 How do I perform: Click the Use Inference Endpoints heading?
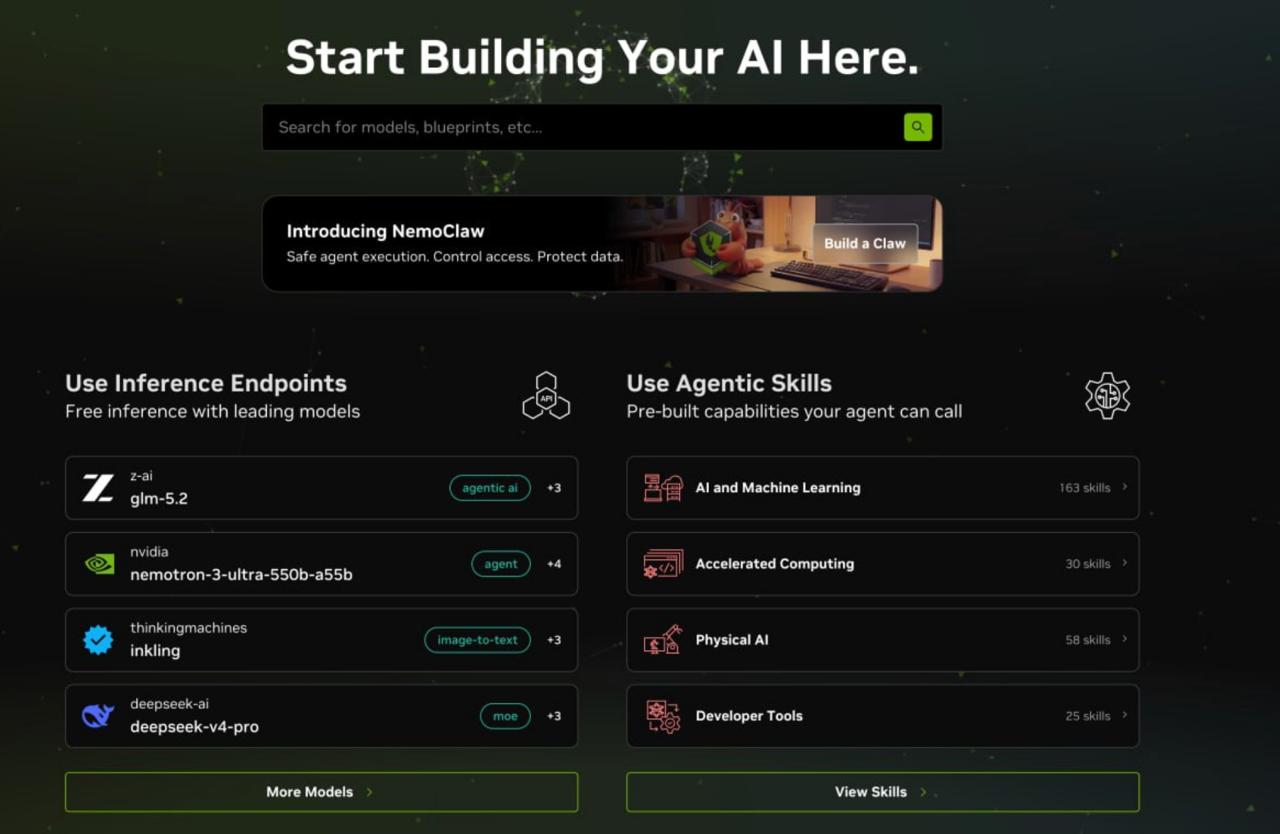tap(206, 384)
